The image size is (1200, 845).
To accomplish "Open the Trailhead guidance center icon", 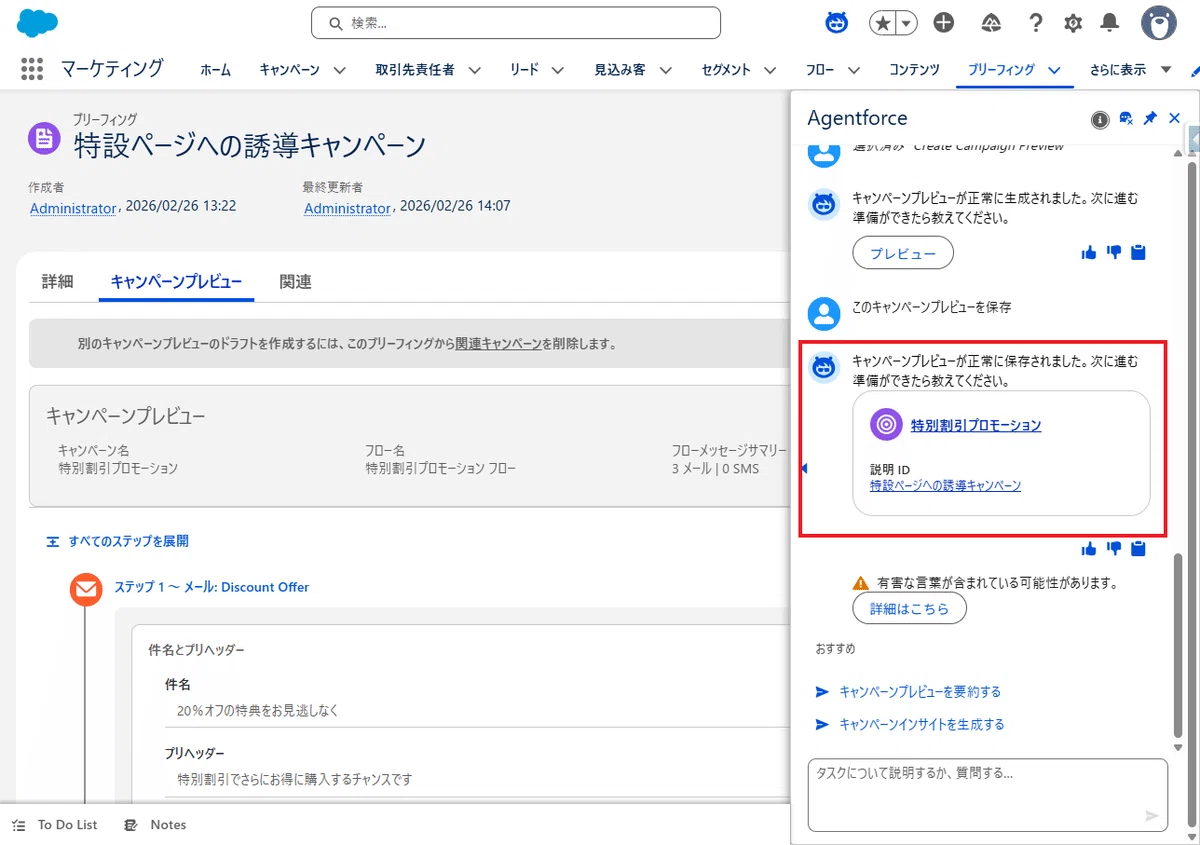I will click(x=991, y=23).
